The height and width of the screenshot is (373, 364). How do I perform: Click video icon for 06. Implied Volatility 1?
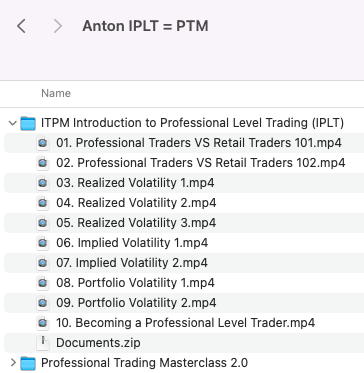tap(43, 243)
